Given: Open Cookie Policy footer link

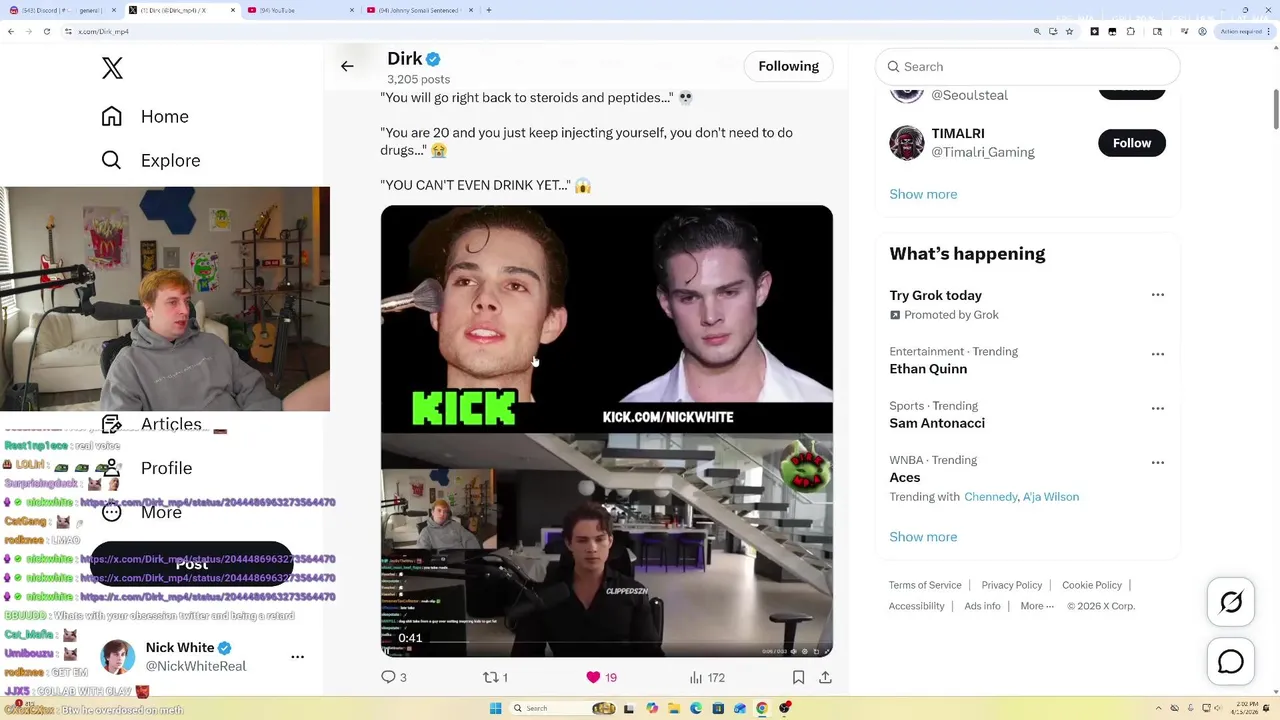Looking at the screenshot, I should [1092, 585].
